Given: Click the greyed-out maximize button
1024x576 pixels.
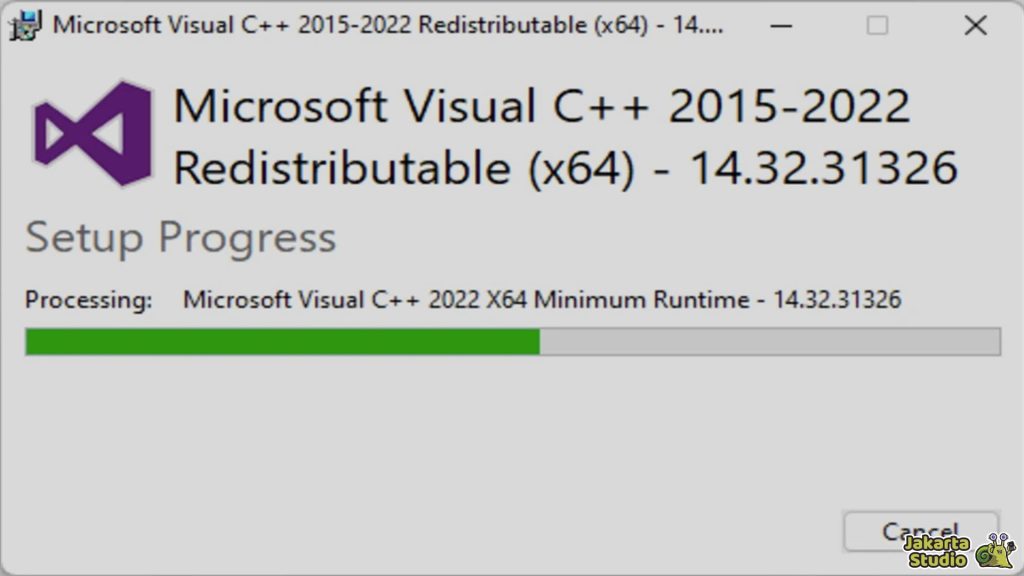Looking at the screenshot, I should (x=877, y=25).
